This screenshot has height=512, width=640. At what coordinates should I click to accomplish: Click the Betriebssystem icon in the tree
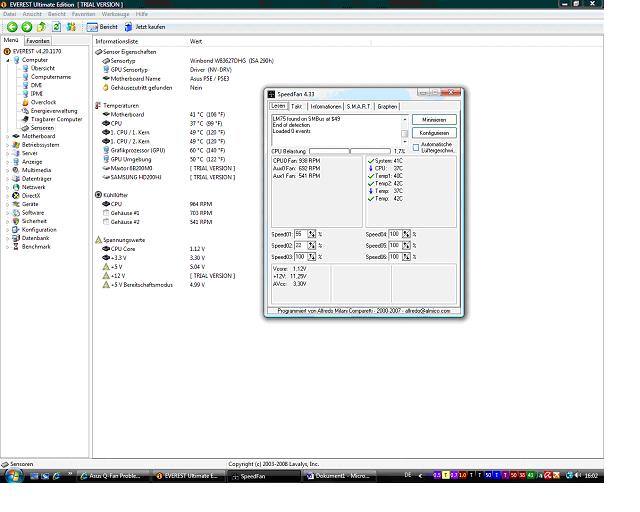click(16, 145)
